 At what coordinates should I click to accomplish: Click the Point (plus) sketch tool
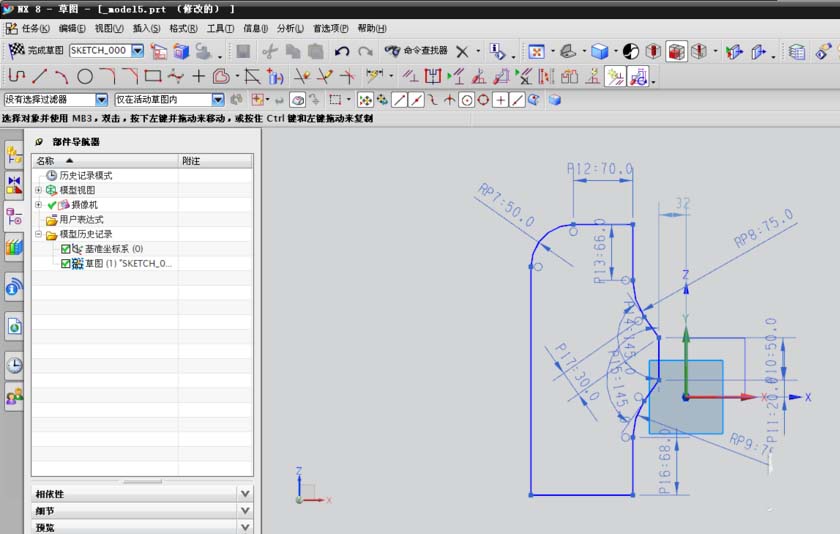click(x=199, y=76)
